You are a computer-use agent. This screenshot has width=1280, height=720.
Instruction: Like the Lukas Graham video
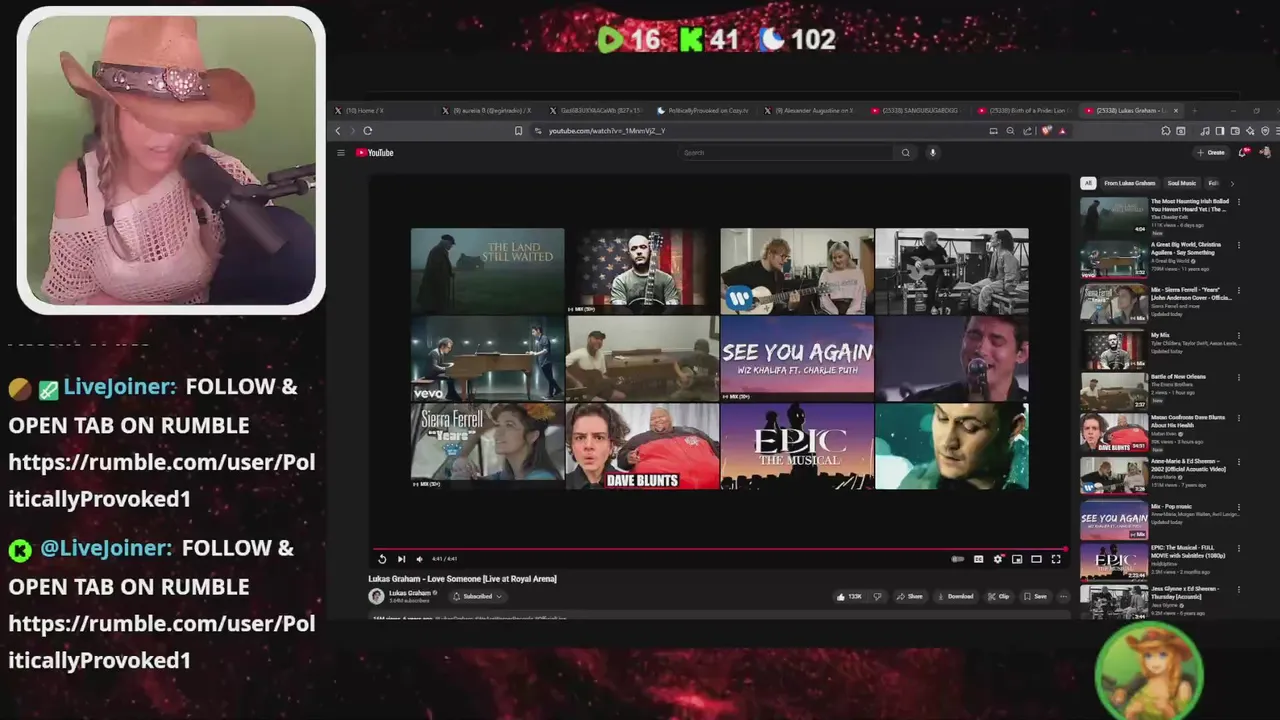(849, 596)
